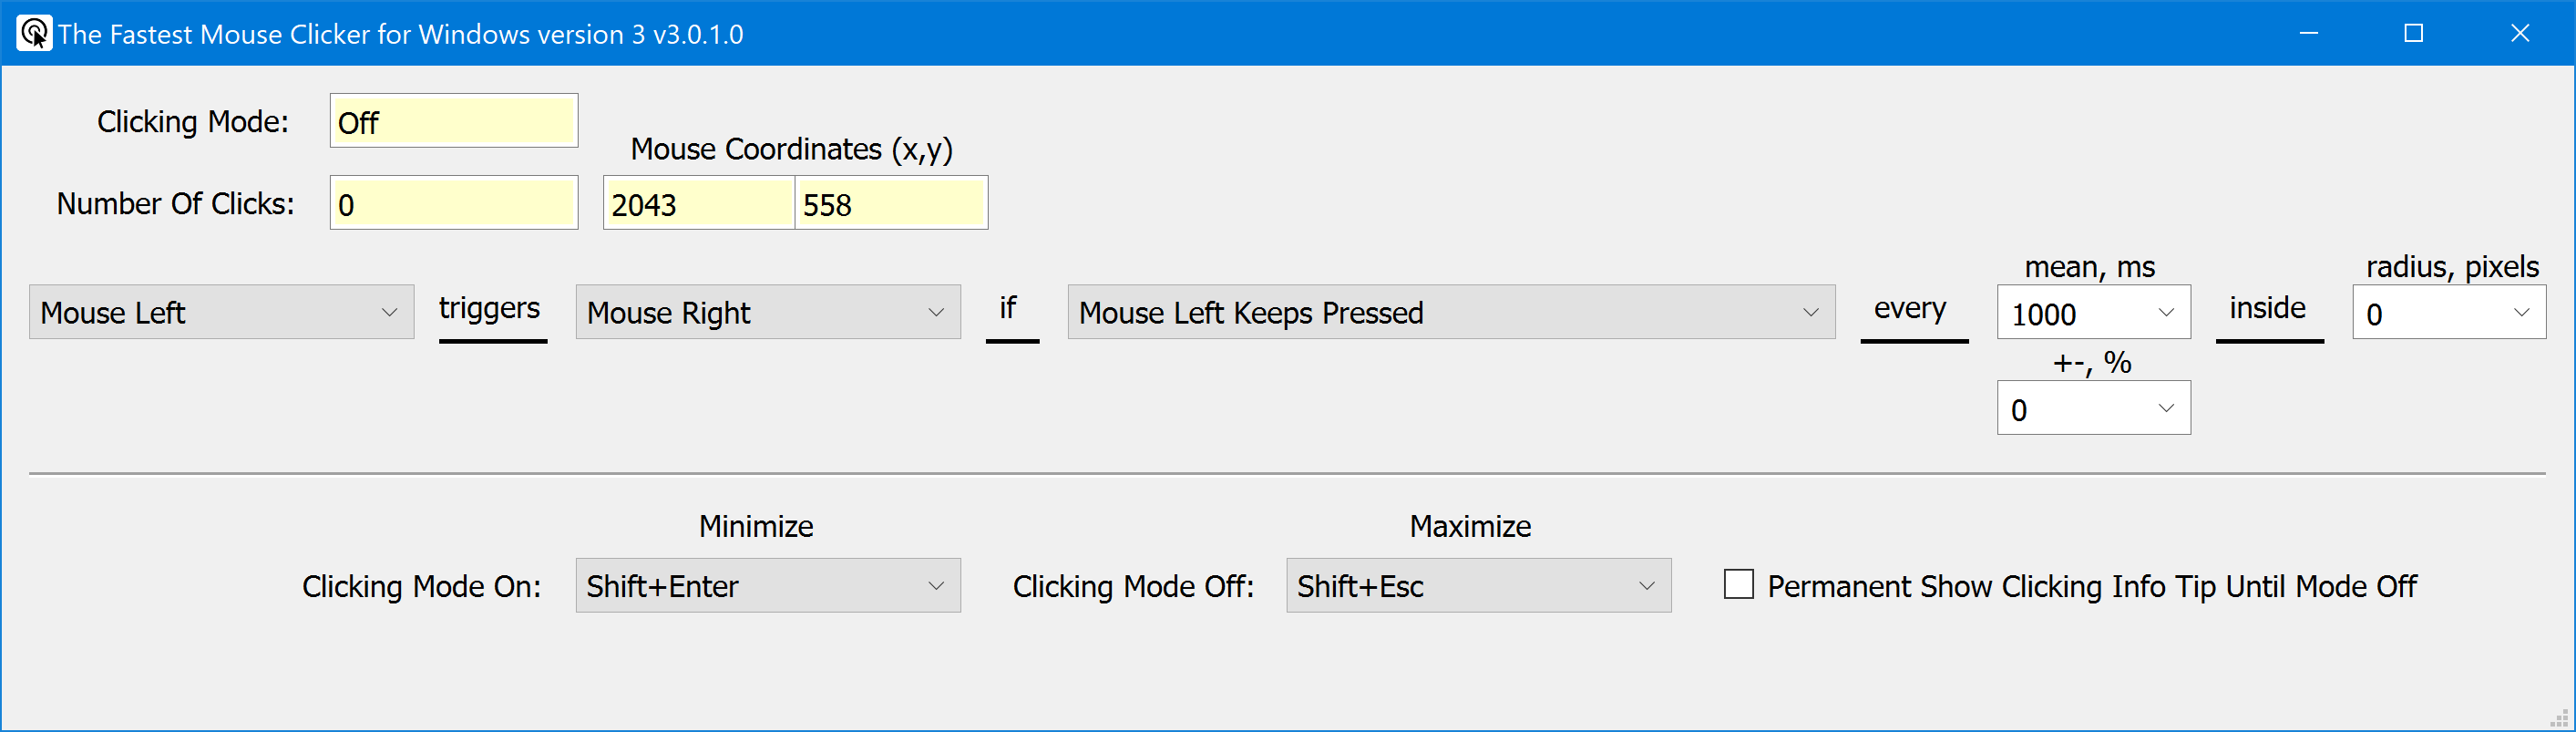
Task: Open the condition dropdown showing Mouse Left Keeps Pressed
Action: [x=1450, y=312]
